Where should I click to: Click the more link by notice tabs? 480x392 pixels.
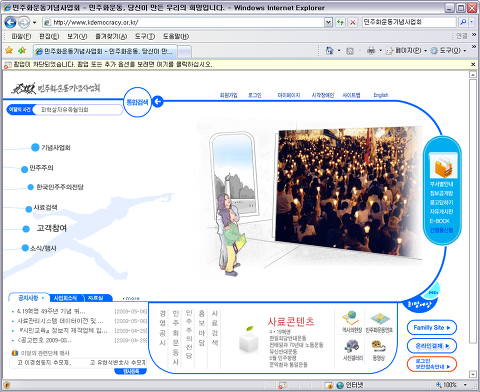click(x=131, y=298)
